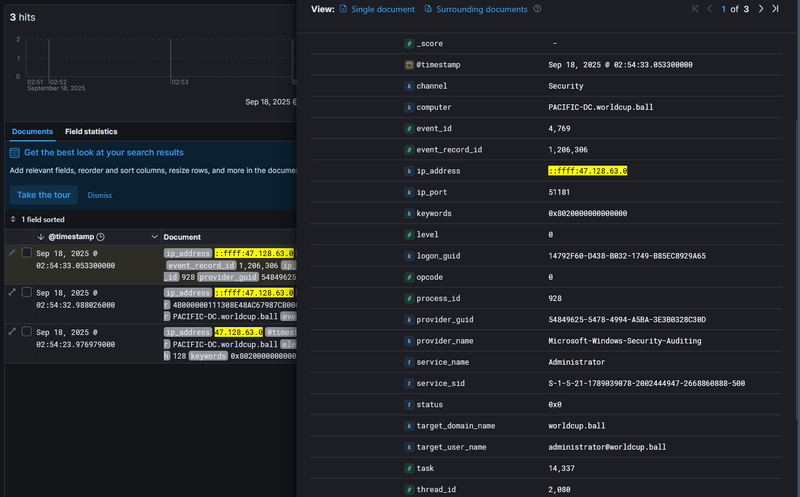Switch to the Field statistics tab
The image size is (800, 497).
[x=91, y=131]
